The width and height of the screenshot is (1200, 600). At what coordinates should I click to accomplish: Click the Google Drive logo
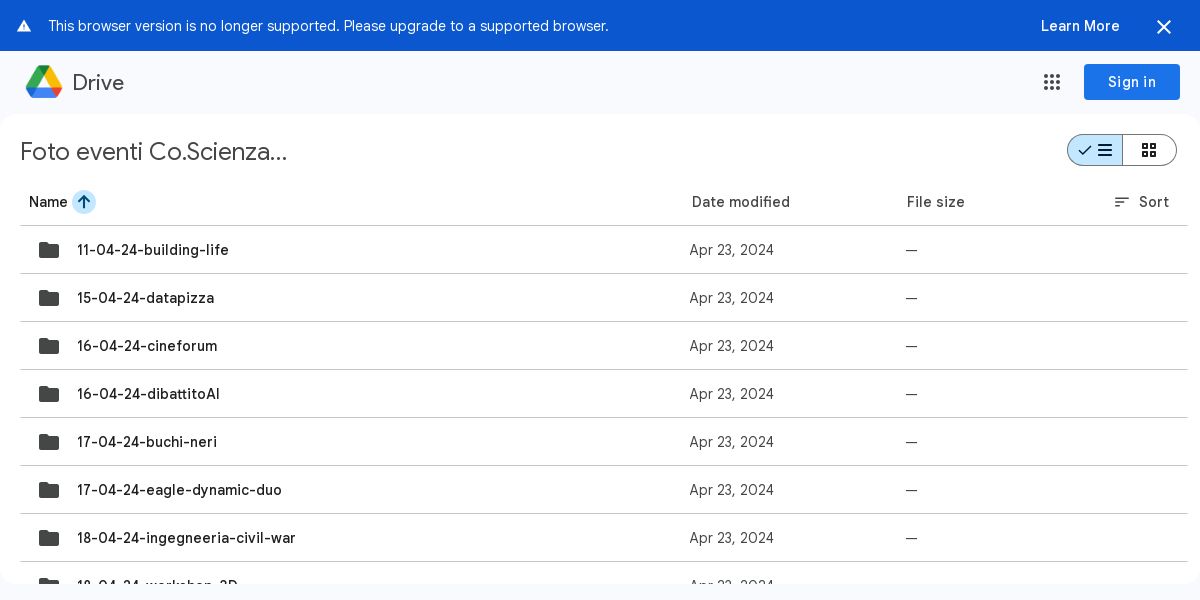pos(44,82)
